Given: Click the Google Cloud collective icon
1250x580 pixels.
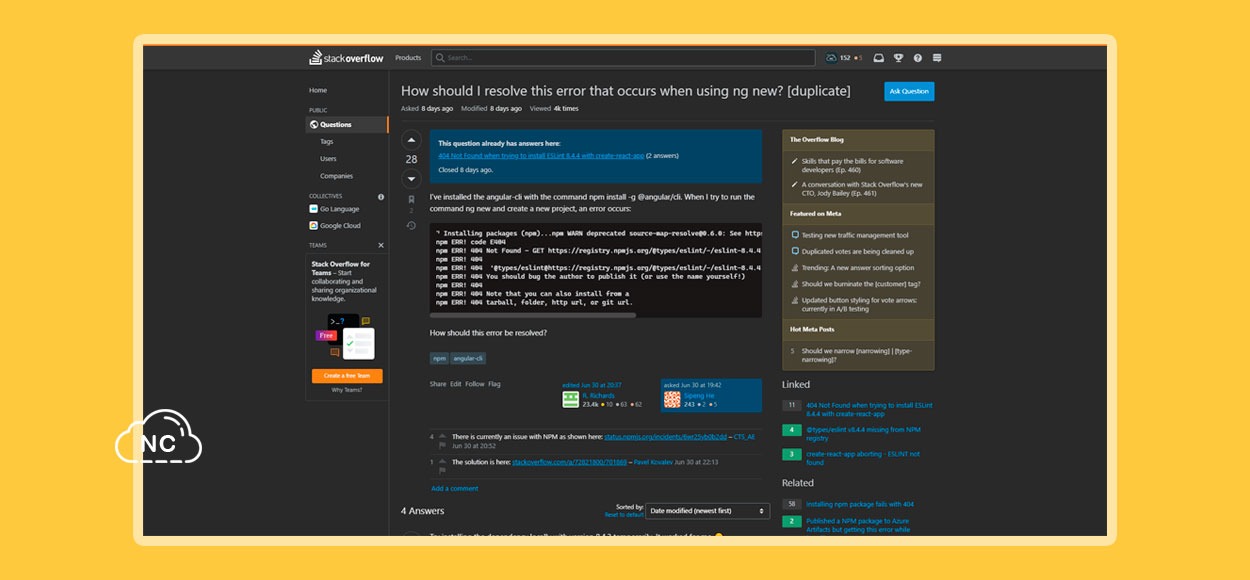Looking at the screenshot, I should click(x=314, y=226).
